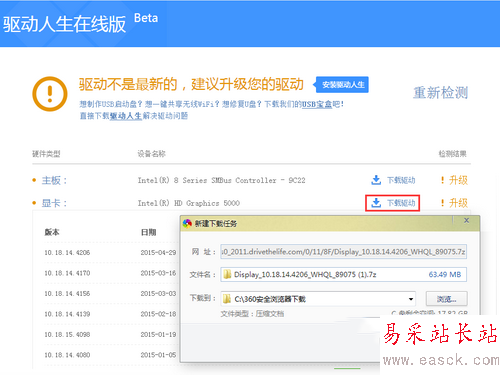This screenshot has height=375, width=500.
Task: Open the USB宝盒 link
Action: pyautogui.click(x=317, y=104)
